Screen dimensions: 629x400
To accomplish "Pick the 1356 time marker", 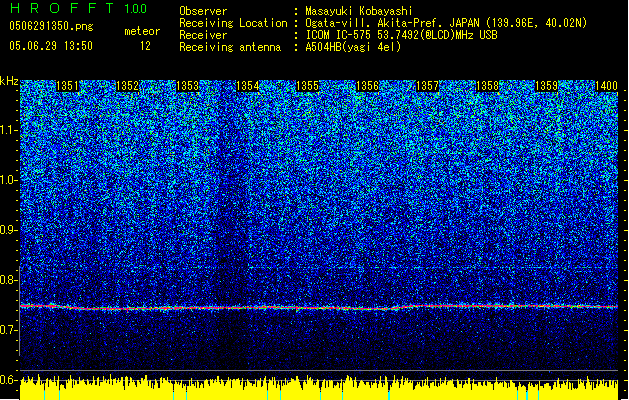I will [367, 86].
